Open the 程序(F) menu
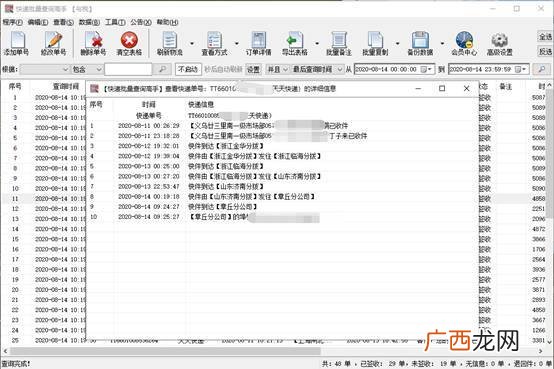This screenshot has height=369, width=554. (12, 22)
